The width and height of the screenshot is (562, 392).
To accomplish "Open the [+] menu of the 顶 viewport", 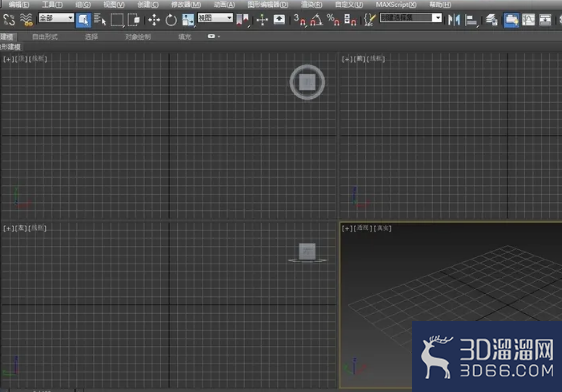I will pyautogui.click(x=8, y=59).
